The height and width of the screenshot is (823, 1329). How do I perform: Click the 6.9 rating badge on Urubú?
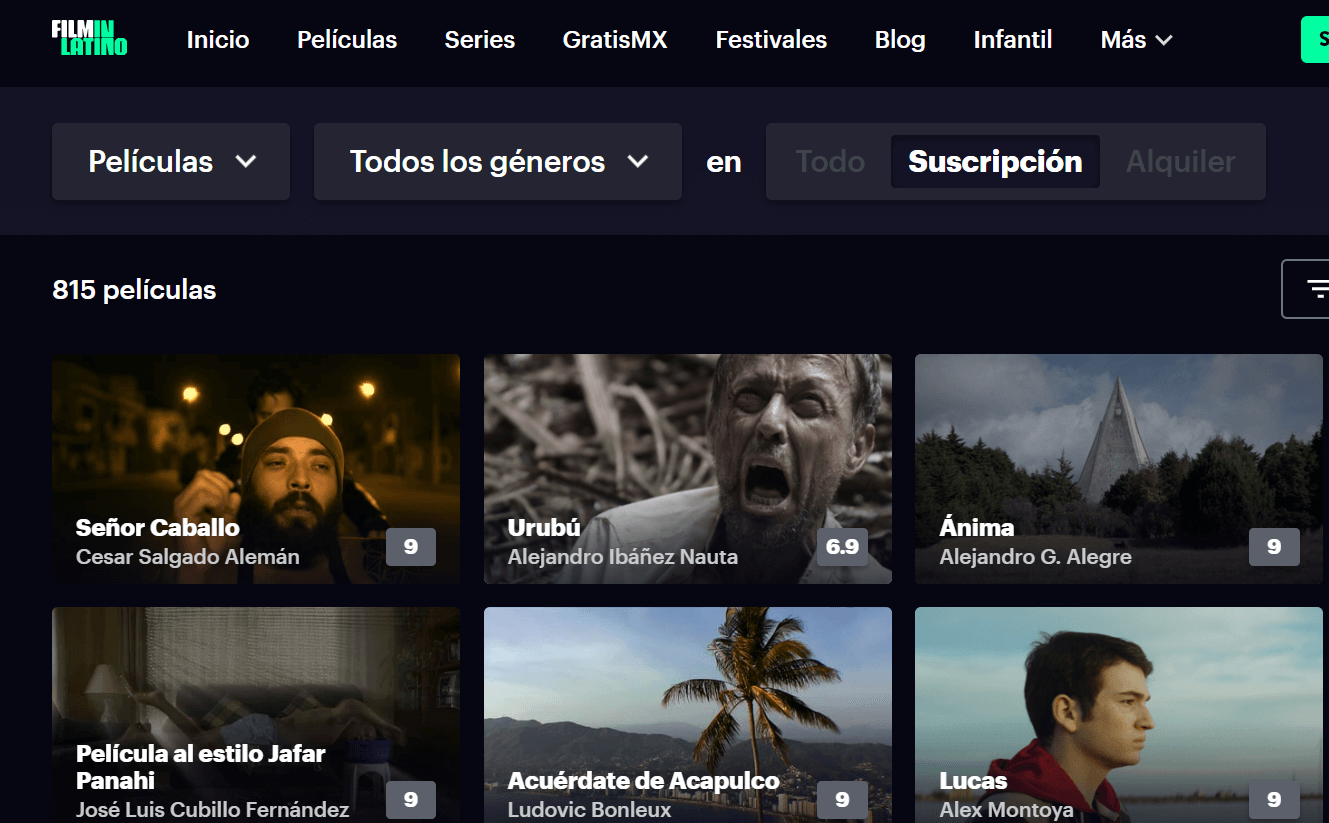[842, 547]
